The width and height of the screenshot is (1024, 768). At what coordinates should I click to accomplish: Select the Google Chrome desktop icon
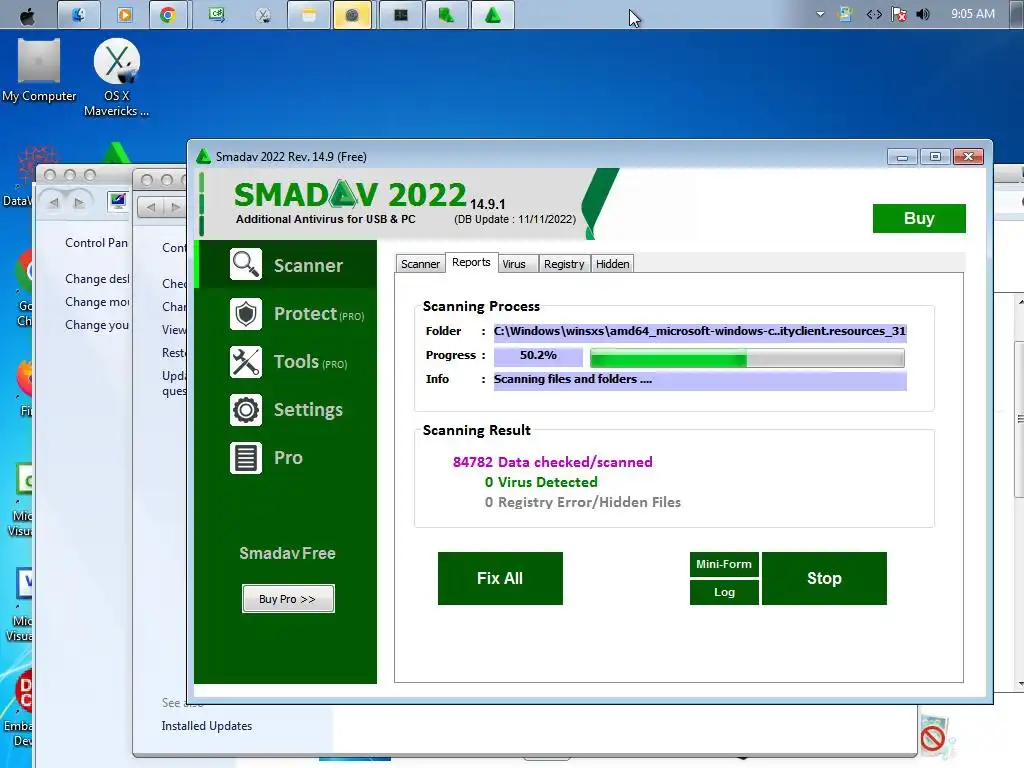click(24, 289)
